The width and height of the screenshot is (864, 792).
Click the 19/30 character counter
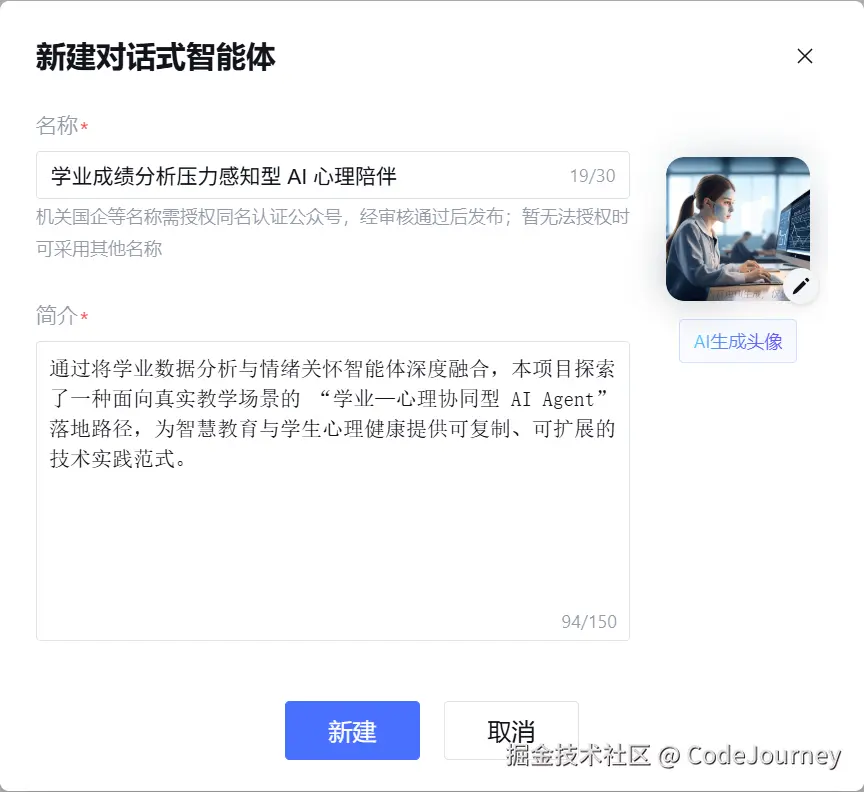592,176
